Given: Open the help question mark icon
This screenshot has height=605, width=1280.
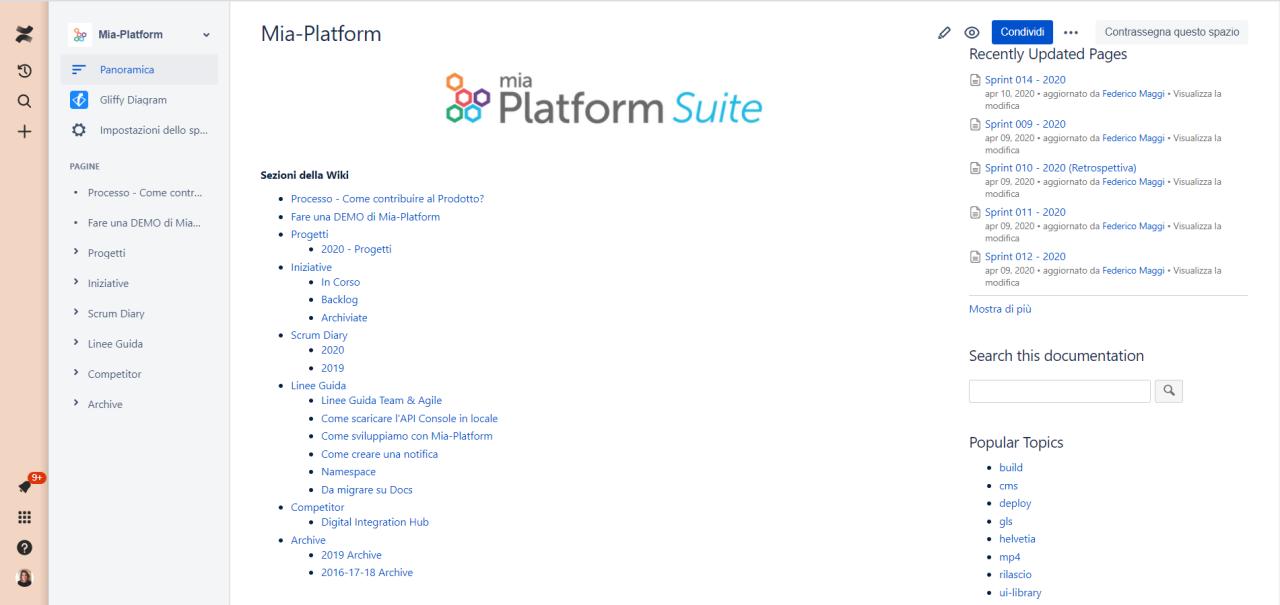Looking at the screenshot, I should pos(24,547).
